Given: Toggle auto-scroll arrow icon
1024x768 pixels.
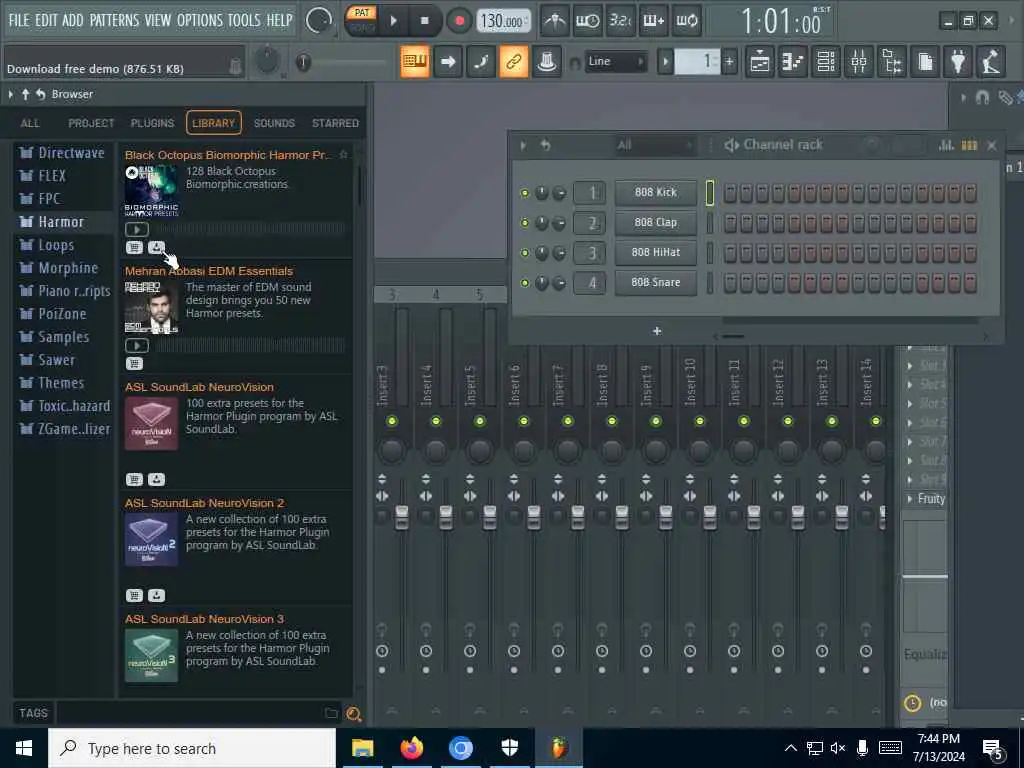Looking at the screenshot, I should click(x=448, y=61).
